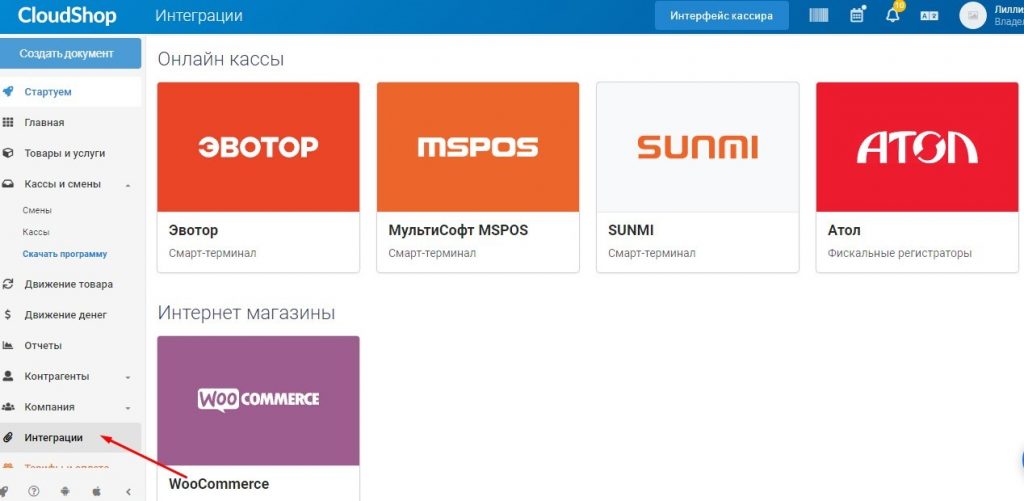Select Контрагенты menu item
Screen dimensions: 1024x501
(57, 376)
